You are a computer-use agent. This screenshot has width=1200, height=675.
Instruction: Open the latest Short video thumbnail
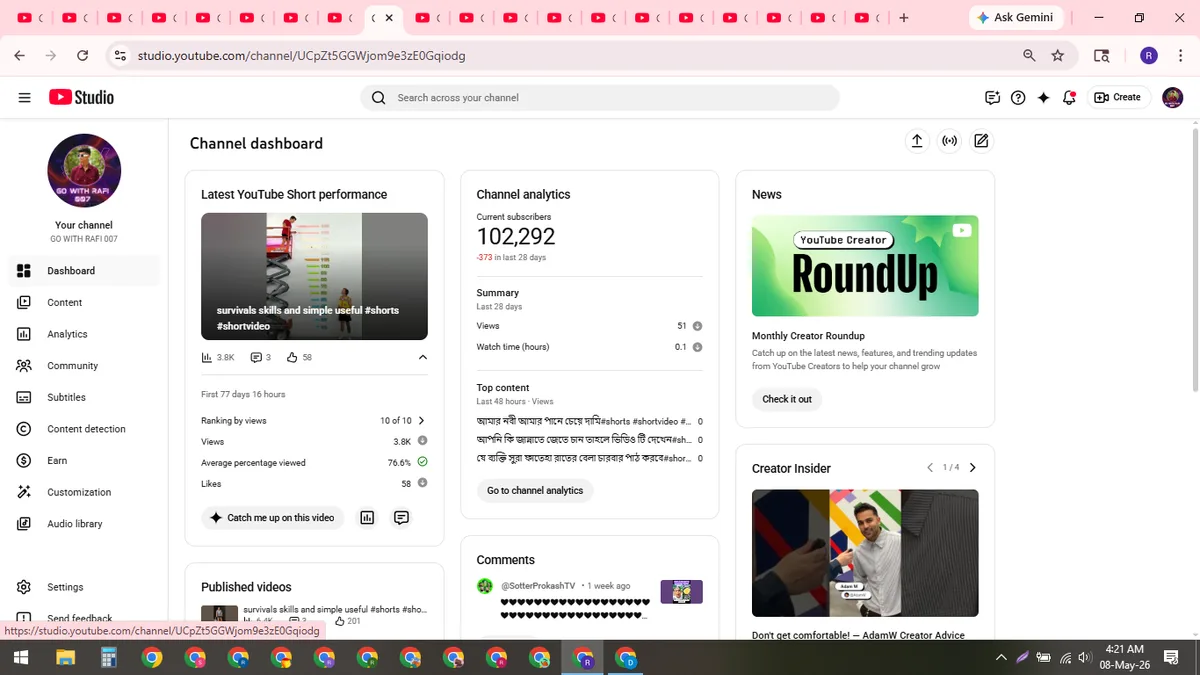314,276
